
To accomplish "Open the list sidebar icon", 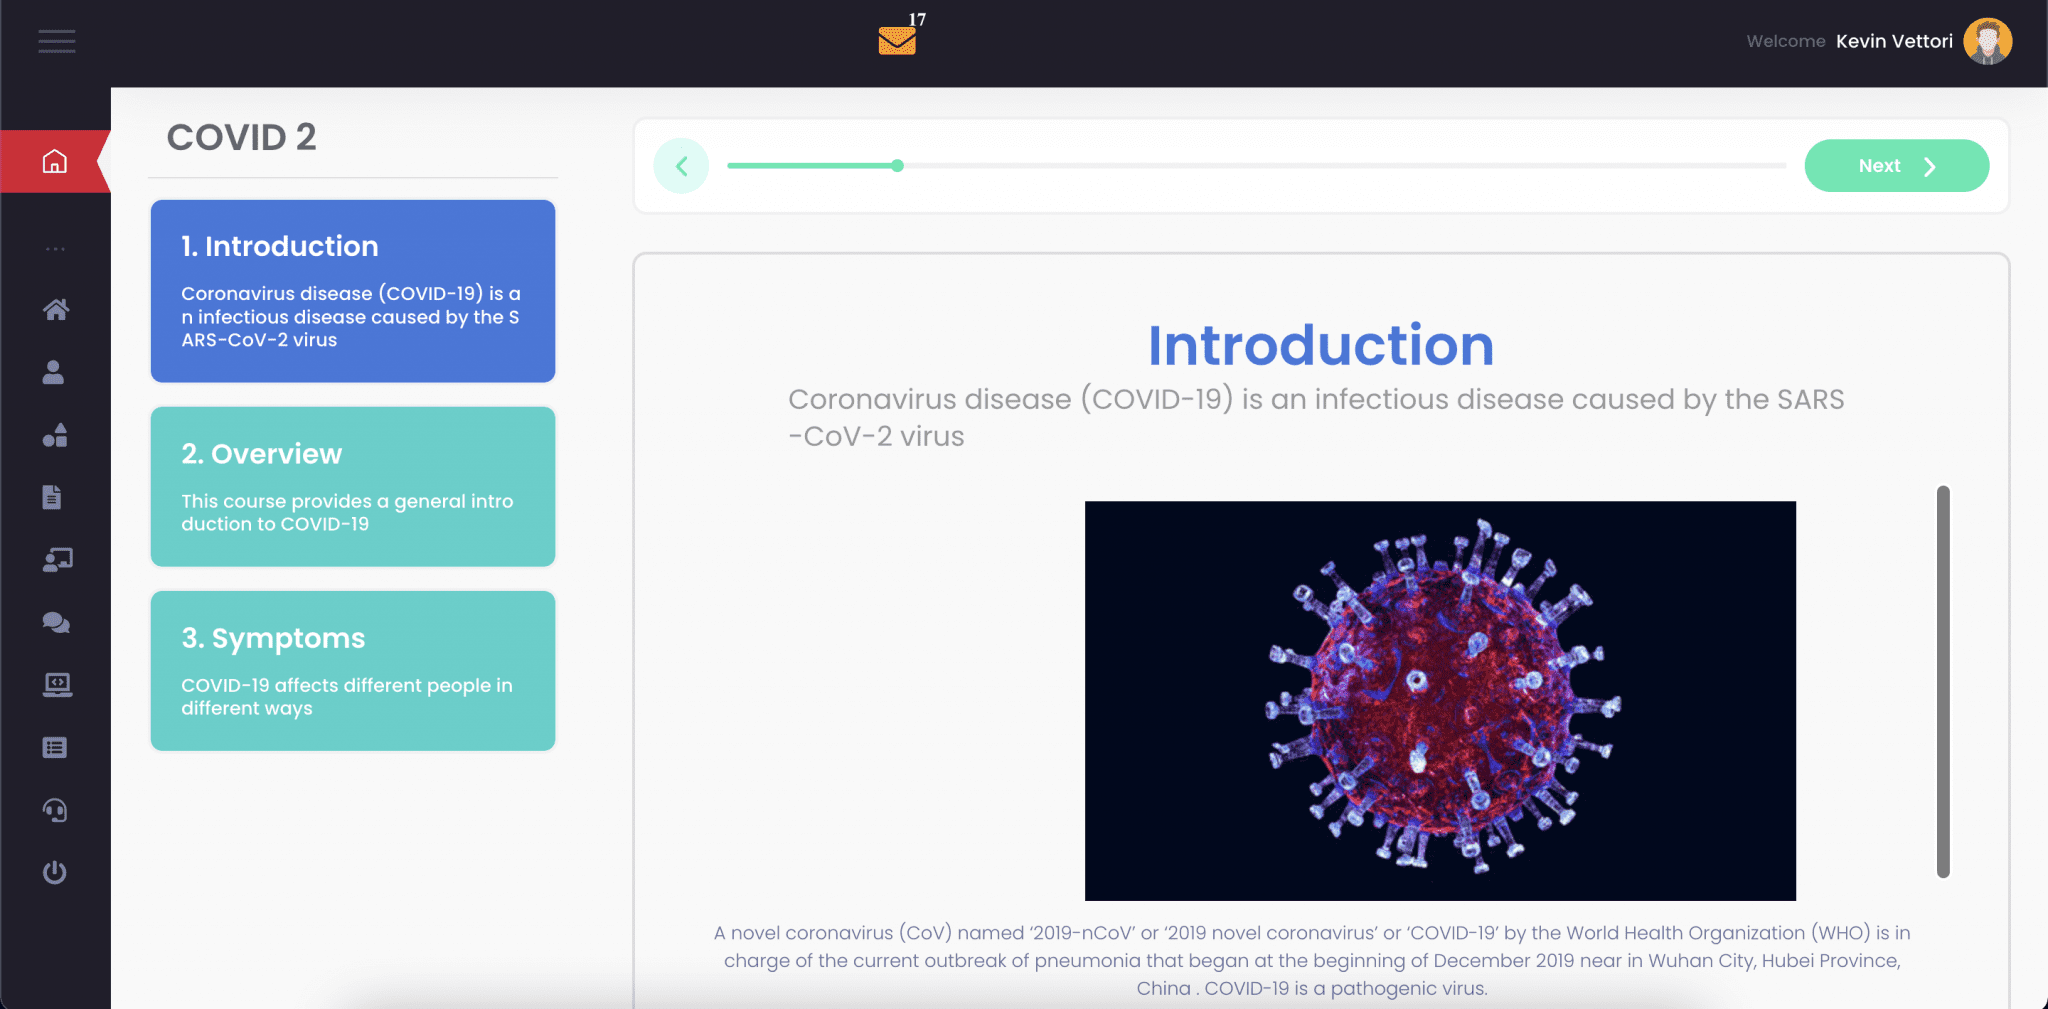I will [55, 748].
